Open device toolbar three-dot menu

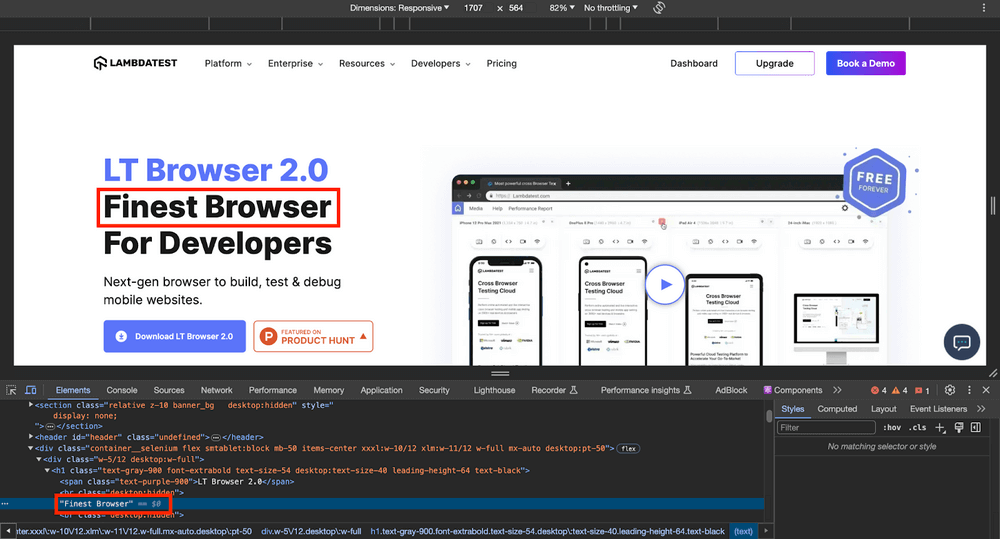coord(983,8)
